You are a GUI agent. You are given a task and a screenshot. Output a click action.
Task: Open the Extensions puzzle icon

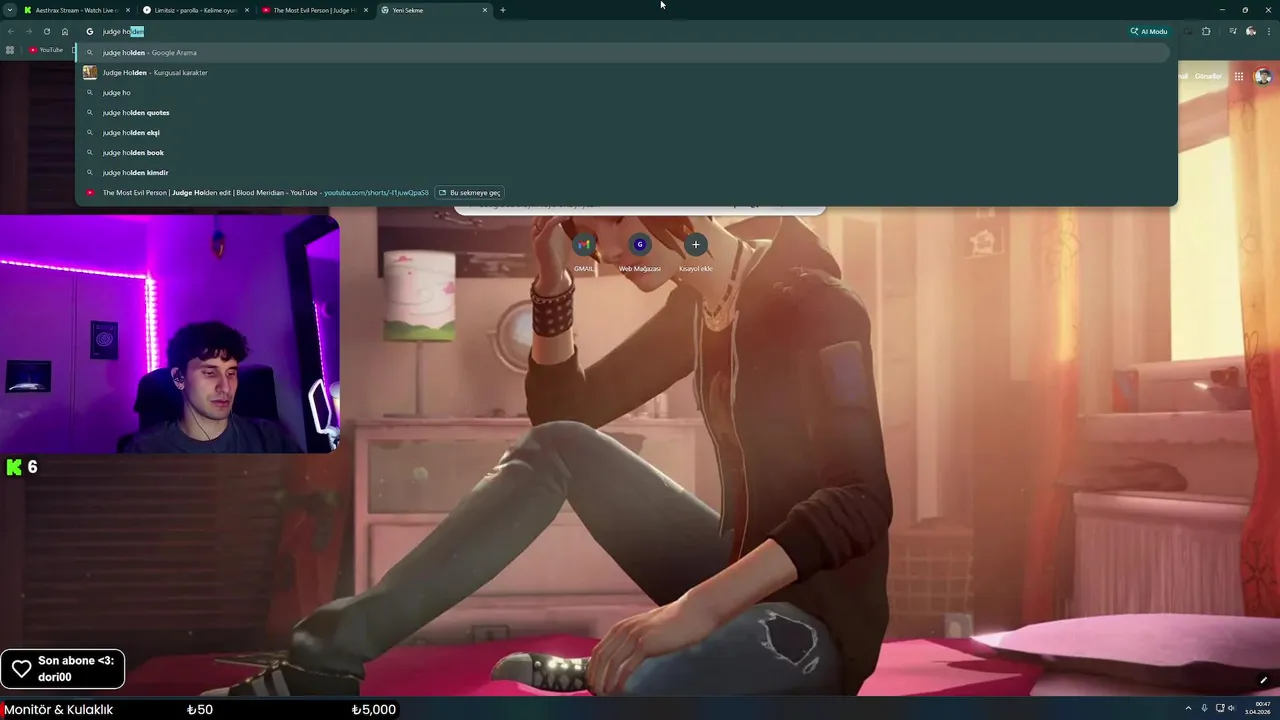(1206, 31)
